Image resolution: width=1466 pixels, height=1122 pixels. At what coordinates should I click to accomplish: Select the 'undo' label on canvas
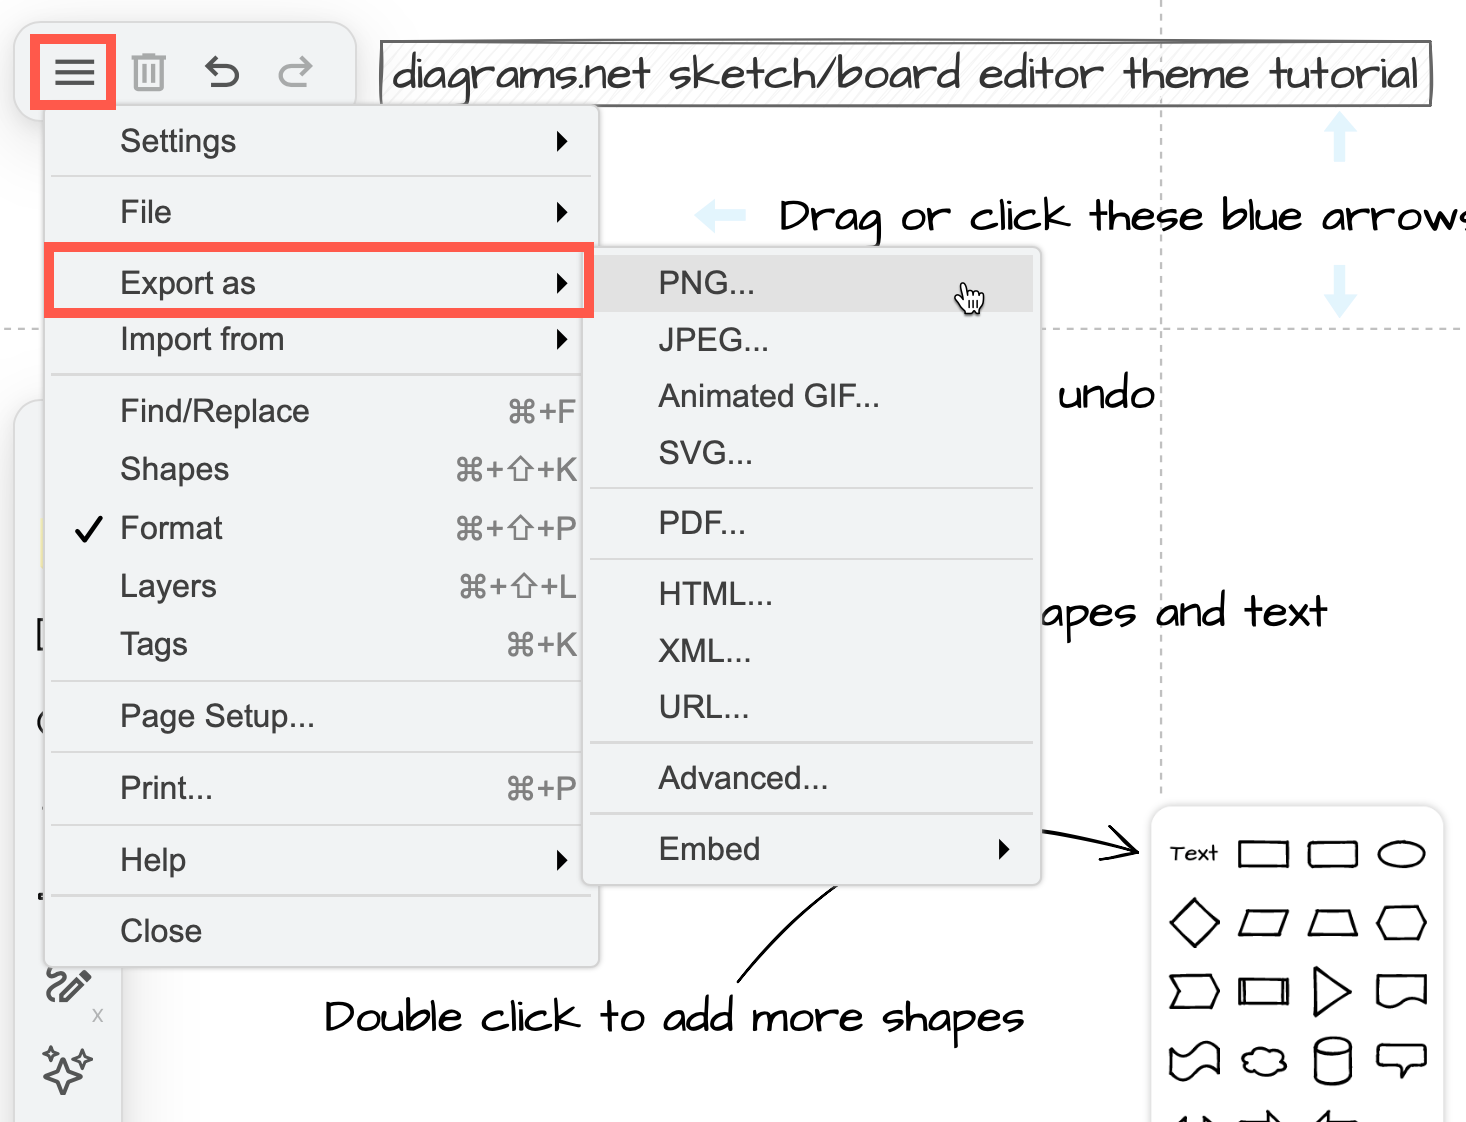[1106, 393]
